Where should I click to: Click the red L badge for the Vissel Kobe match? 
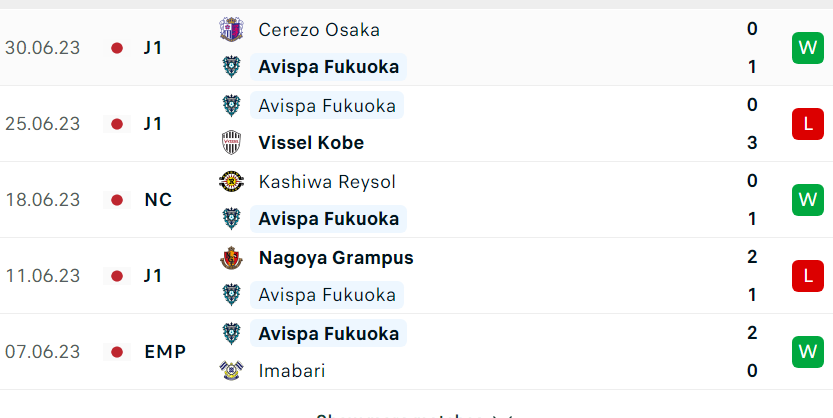pos(808,124)
